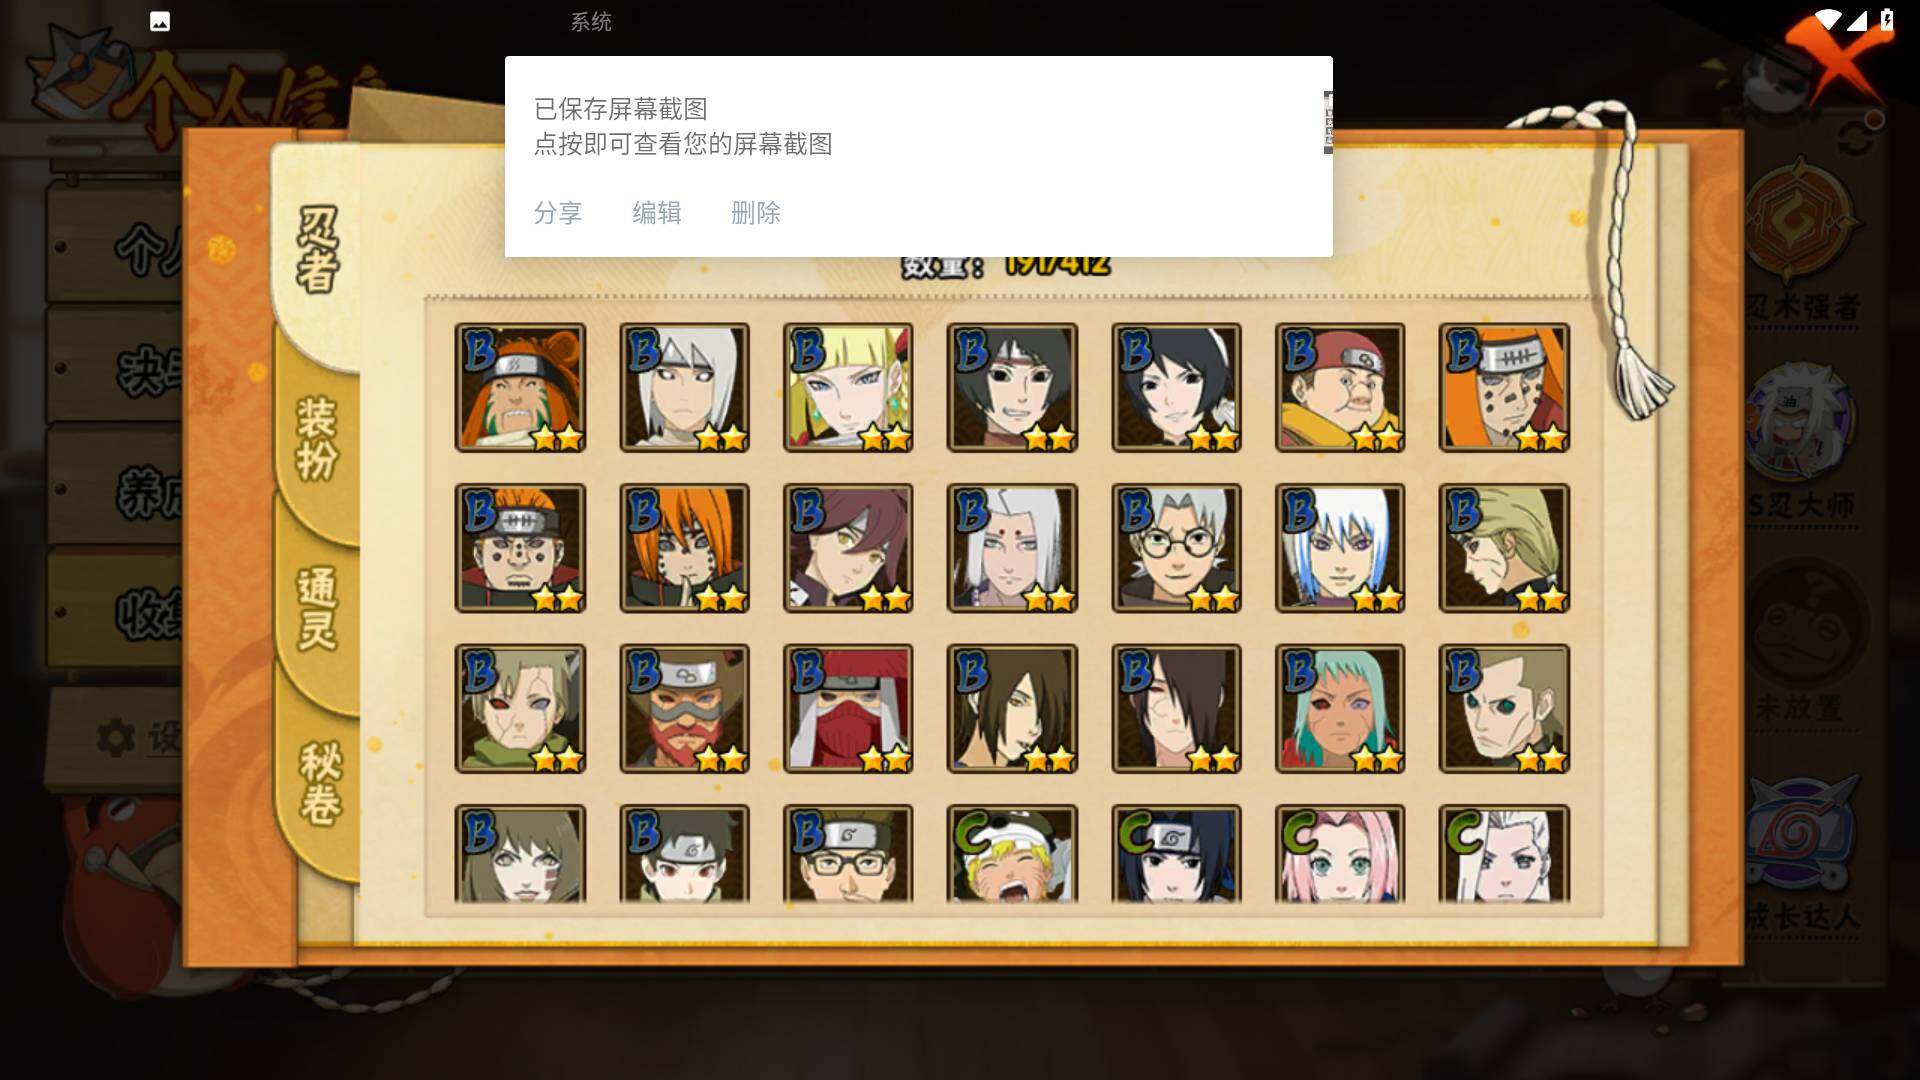The image size is (1920, 1080).
Task: Tap 分享 in the screenshot notification
Action: click(x=557, y=213)
